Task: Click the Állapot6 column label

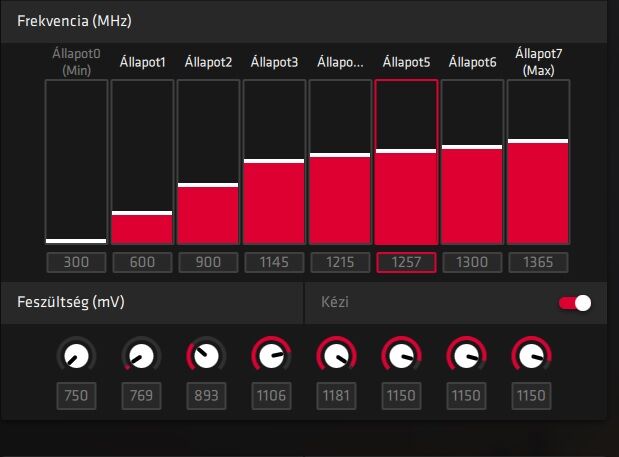Action: (x=472, y=62)
